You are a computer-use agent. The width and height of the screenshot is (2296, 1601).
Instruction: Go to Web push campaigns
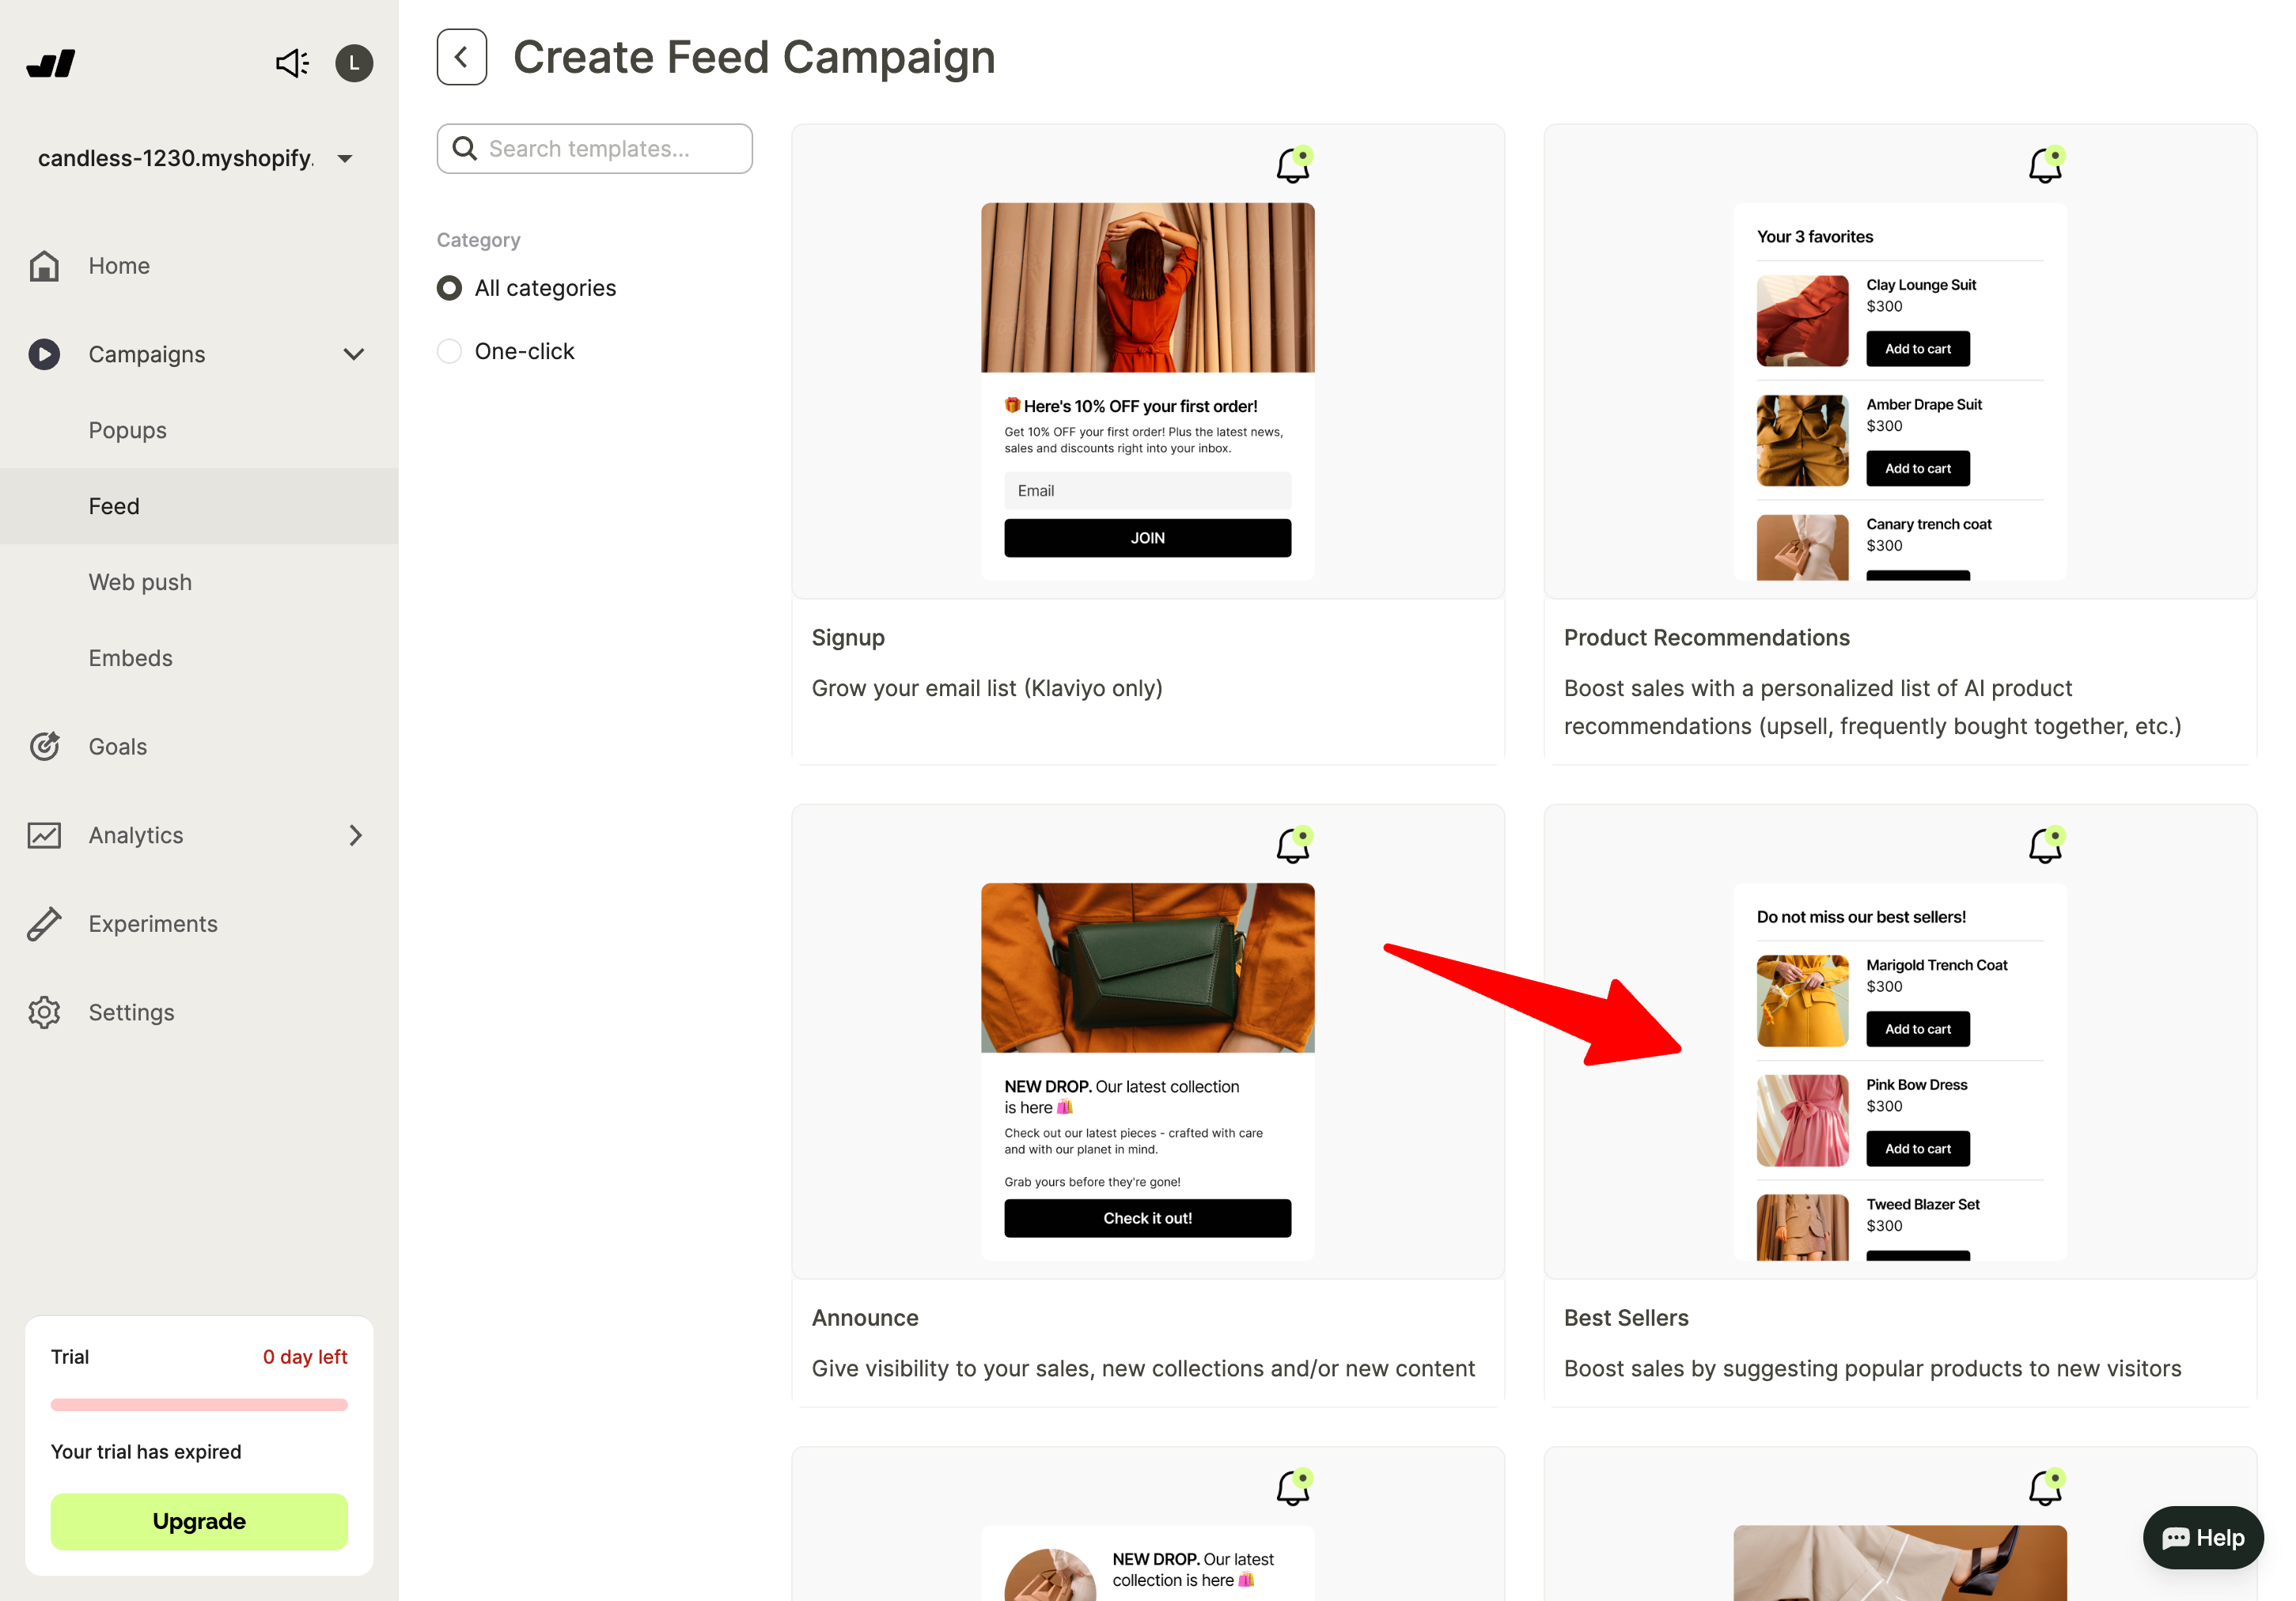[140, 582]
